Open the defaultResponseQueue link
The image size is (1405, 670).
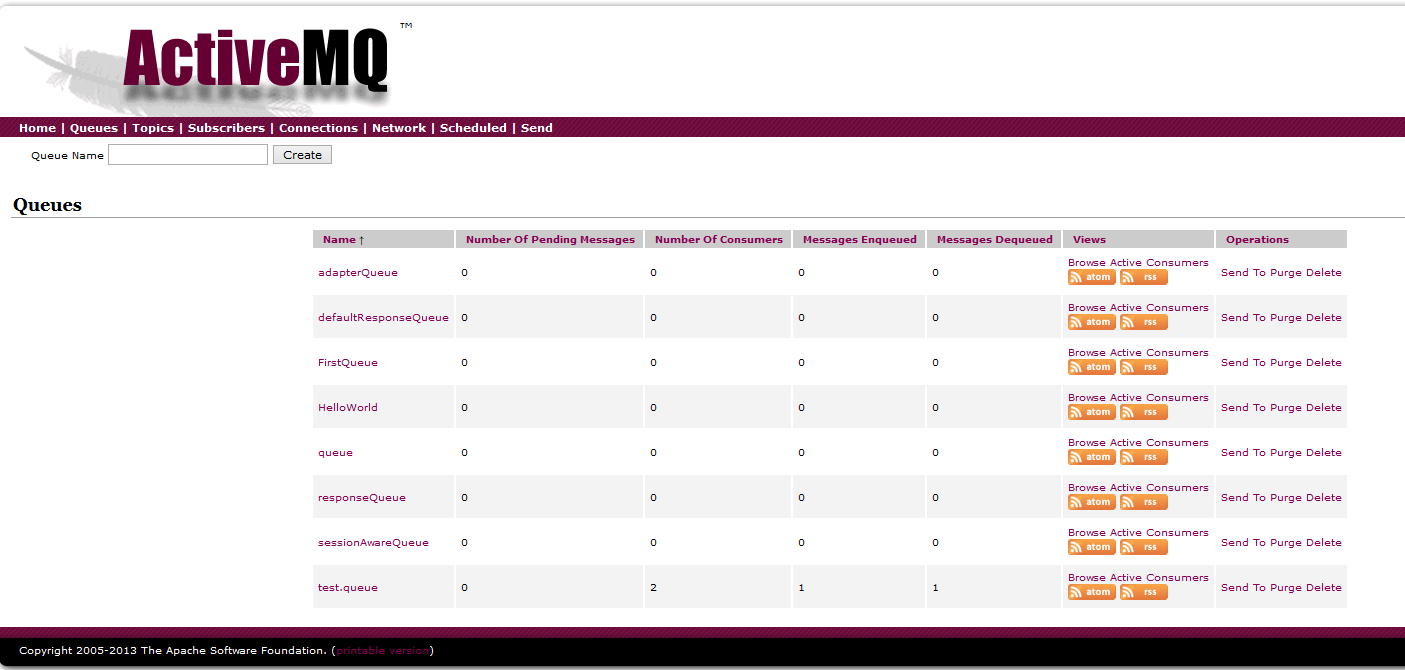383,318
